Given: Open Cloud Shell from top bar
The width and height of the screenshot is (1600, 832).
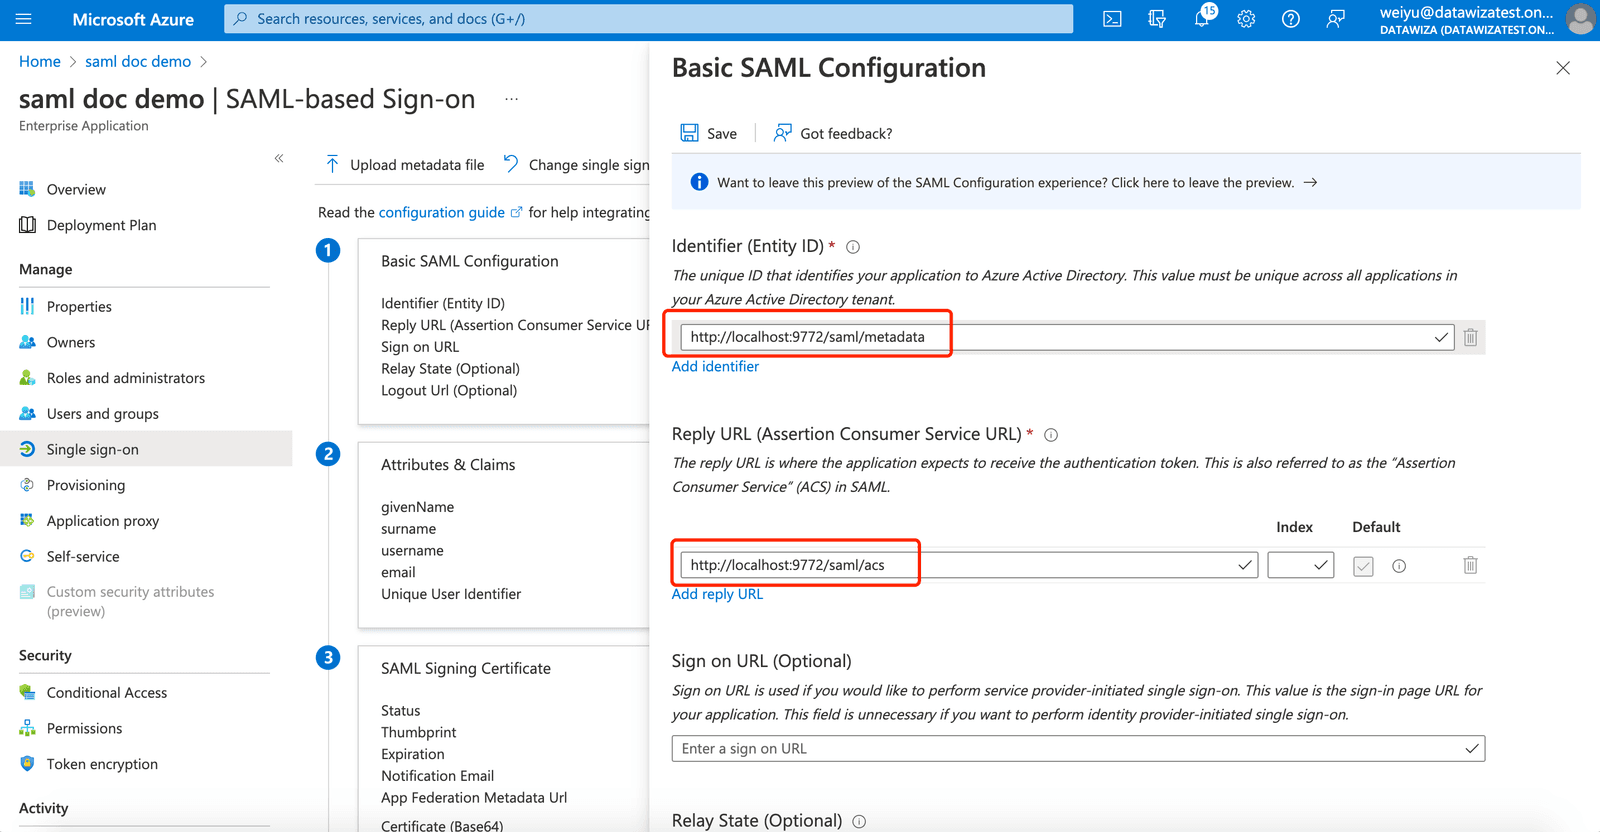Looking at the screenshot, I should 1112,19.
